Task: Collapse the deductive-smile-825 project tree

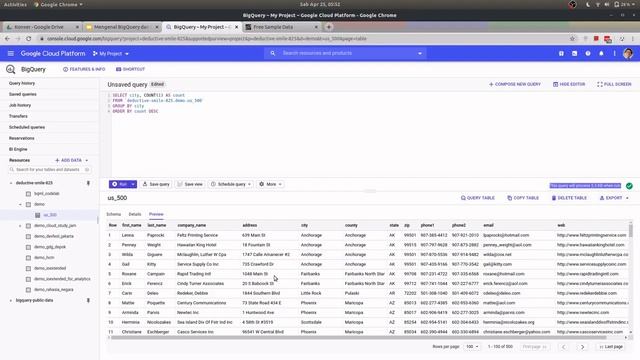Action: click(x=11, y=183)
